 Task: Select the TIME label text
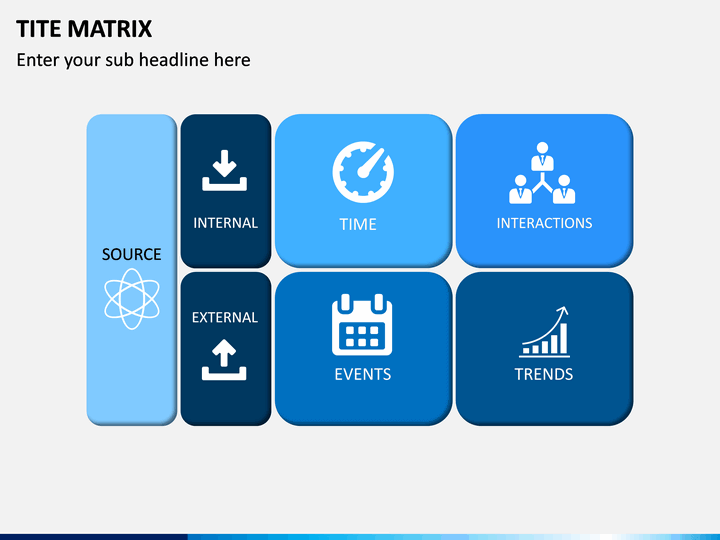pos(358,225)
